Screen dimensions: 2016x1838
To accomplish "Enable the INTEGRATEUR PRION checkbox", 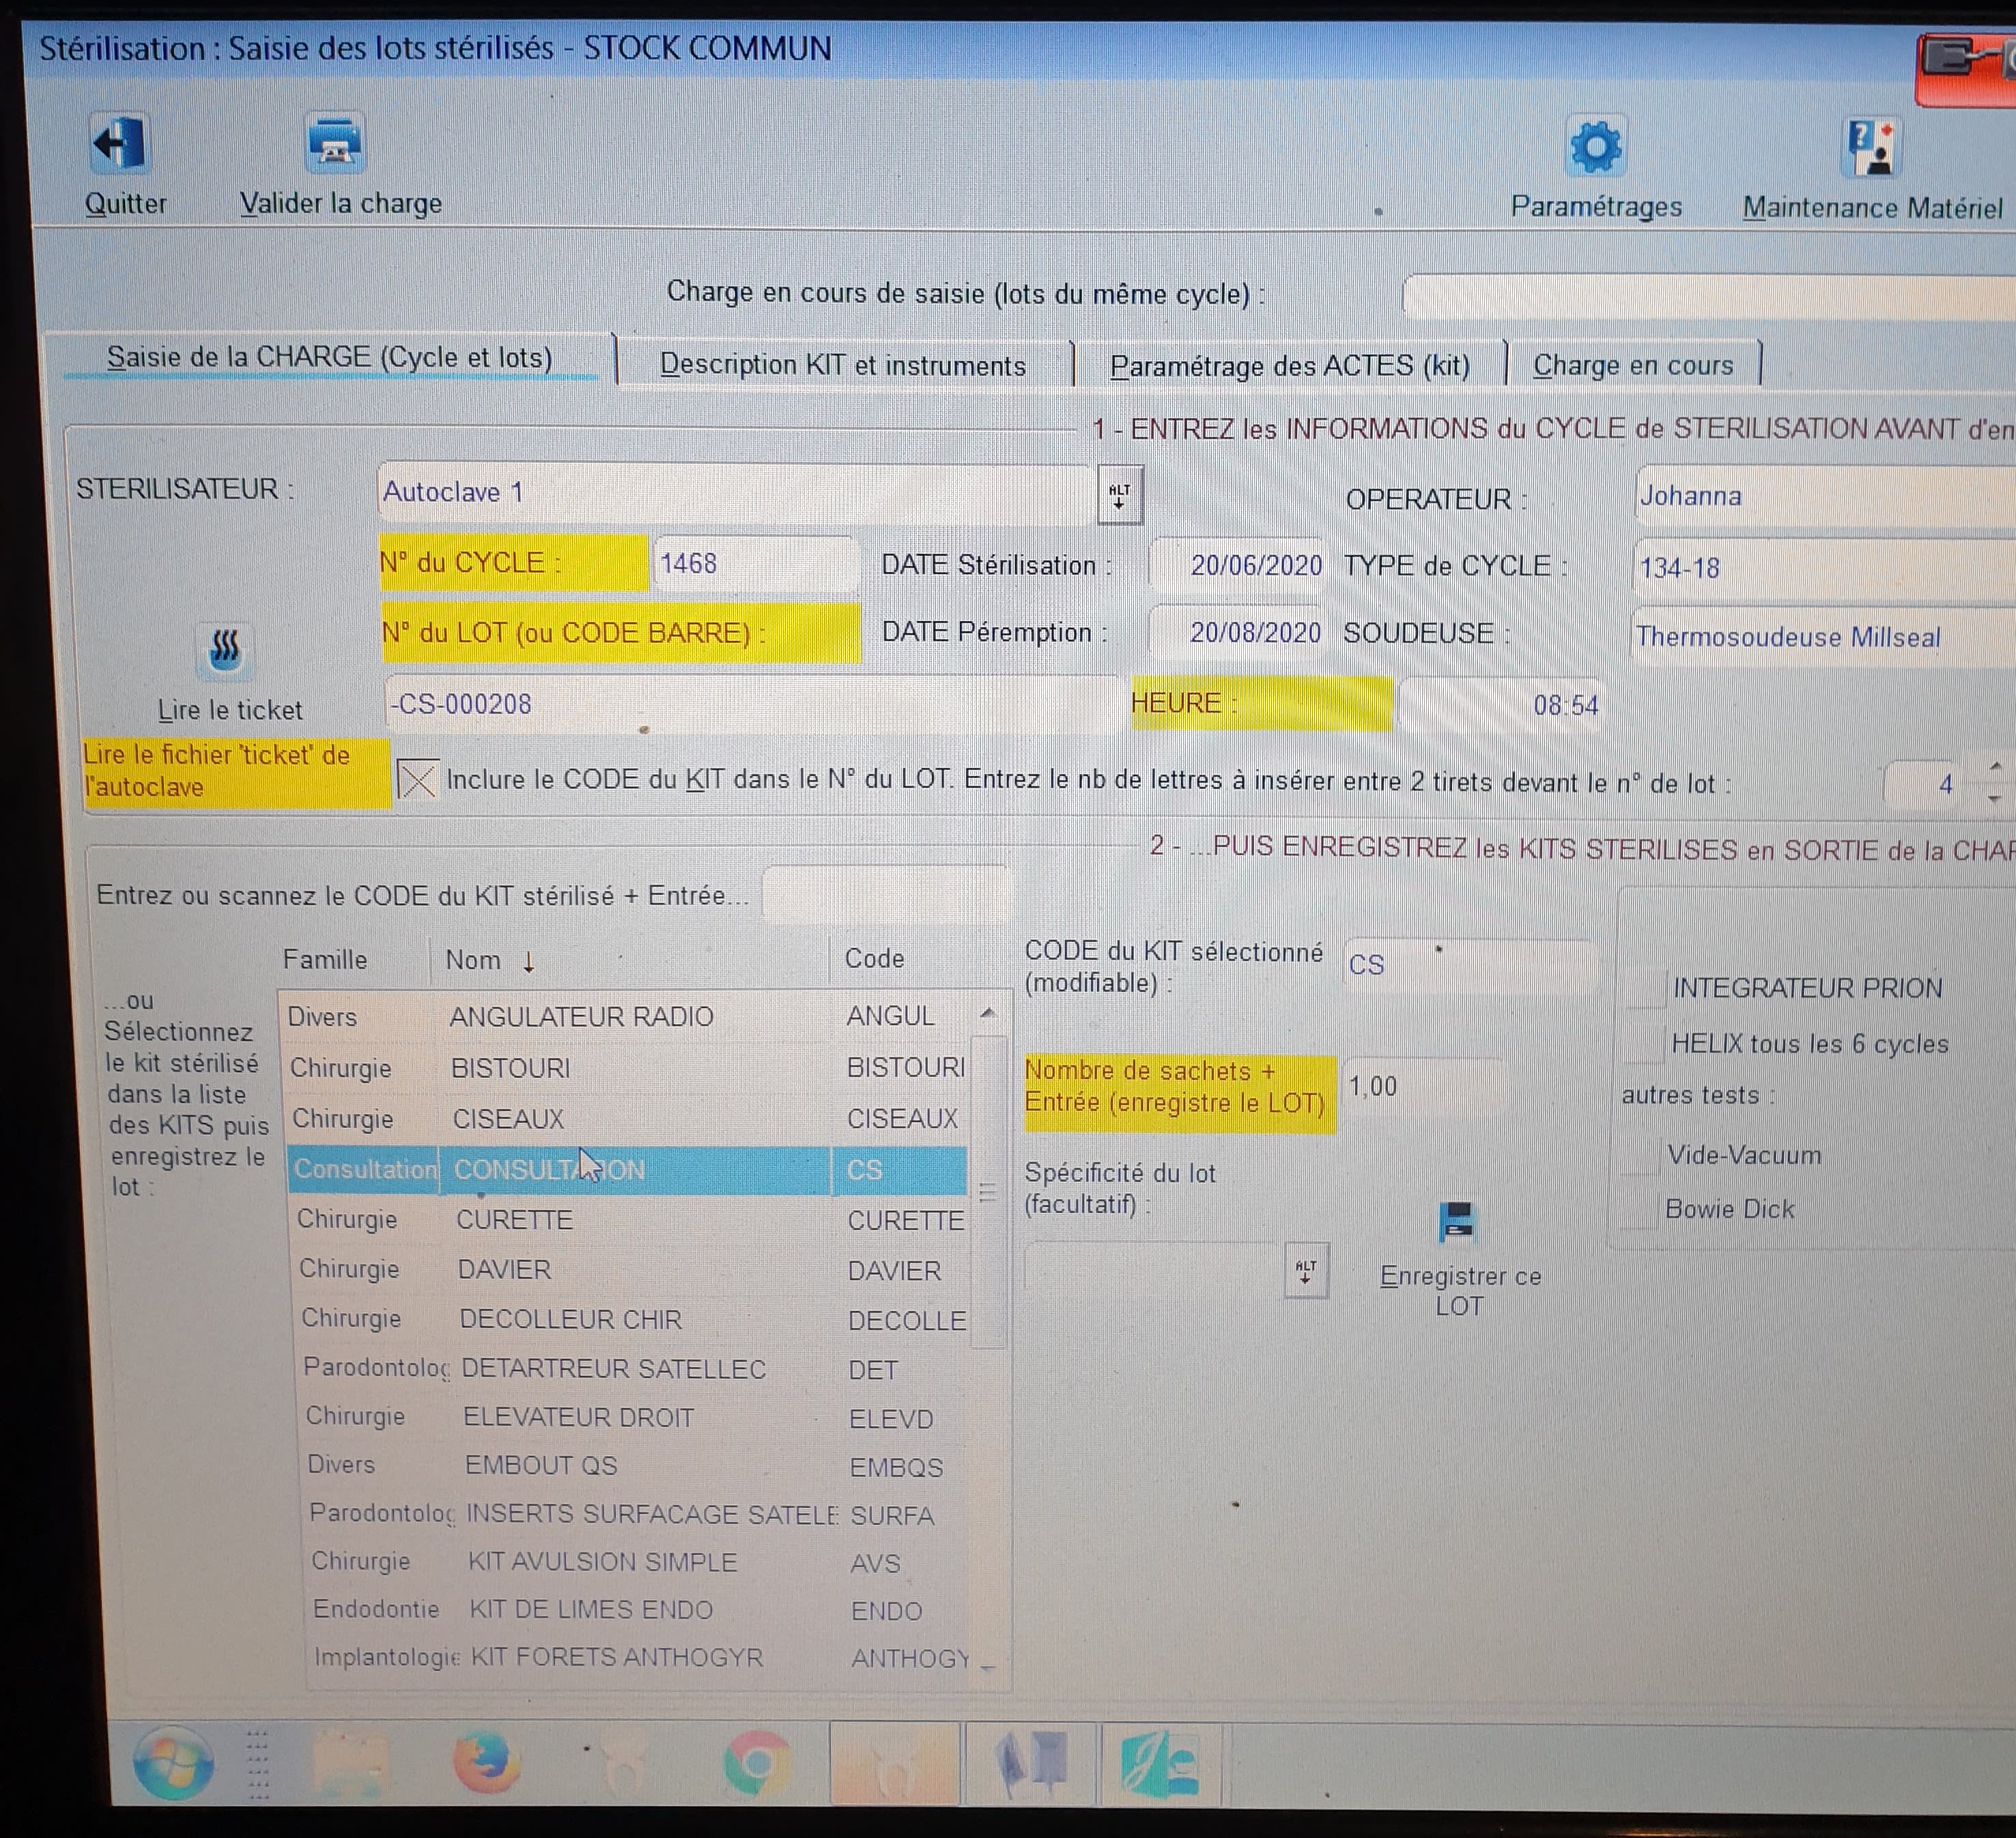I will point(1646,988).
